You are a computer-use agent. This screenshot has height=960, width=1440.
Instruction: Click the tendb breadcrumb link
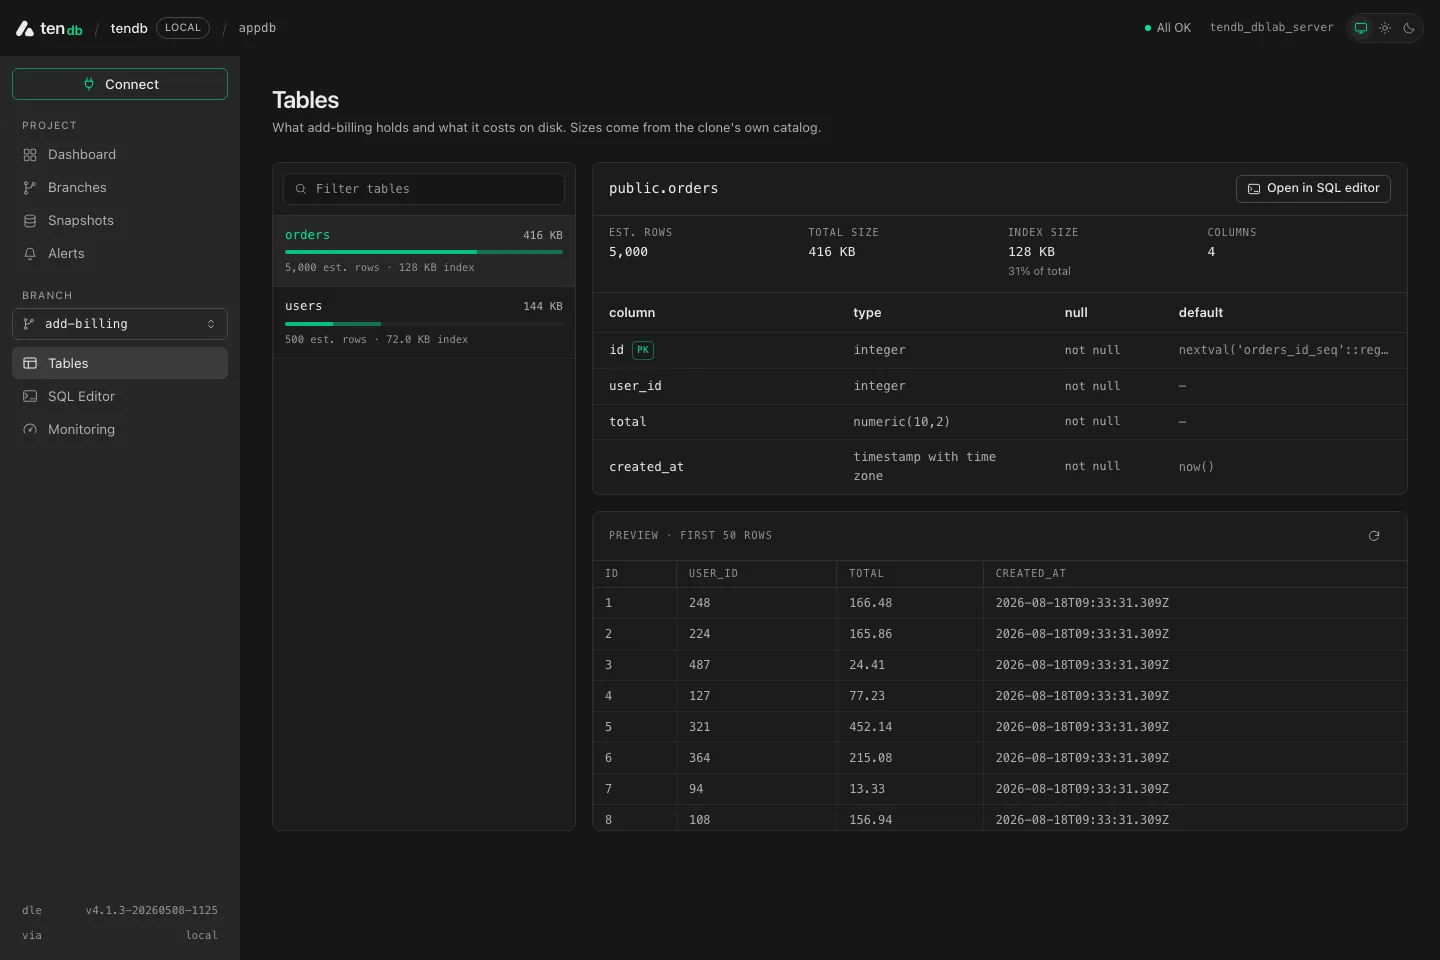pyautogui.click(x=129, y=28)
